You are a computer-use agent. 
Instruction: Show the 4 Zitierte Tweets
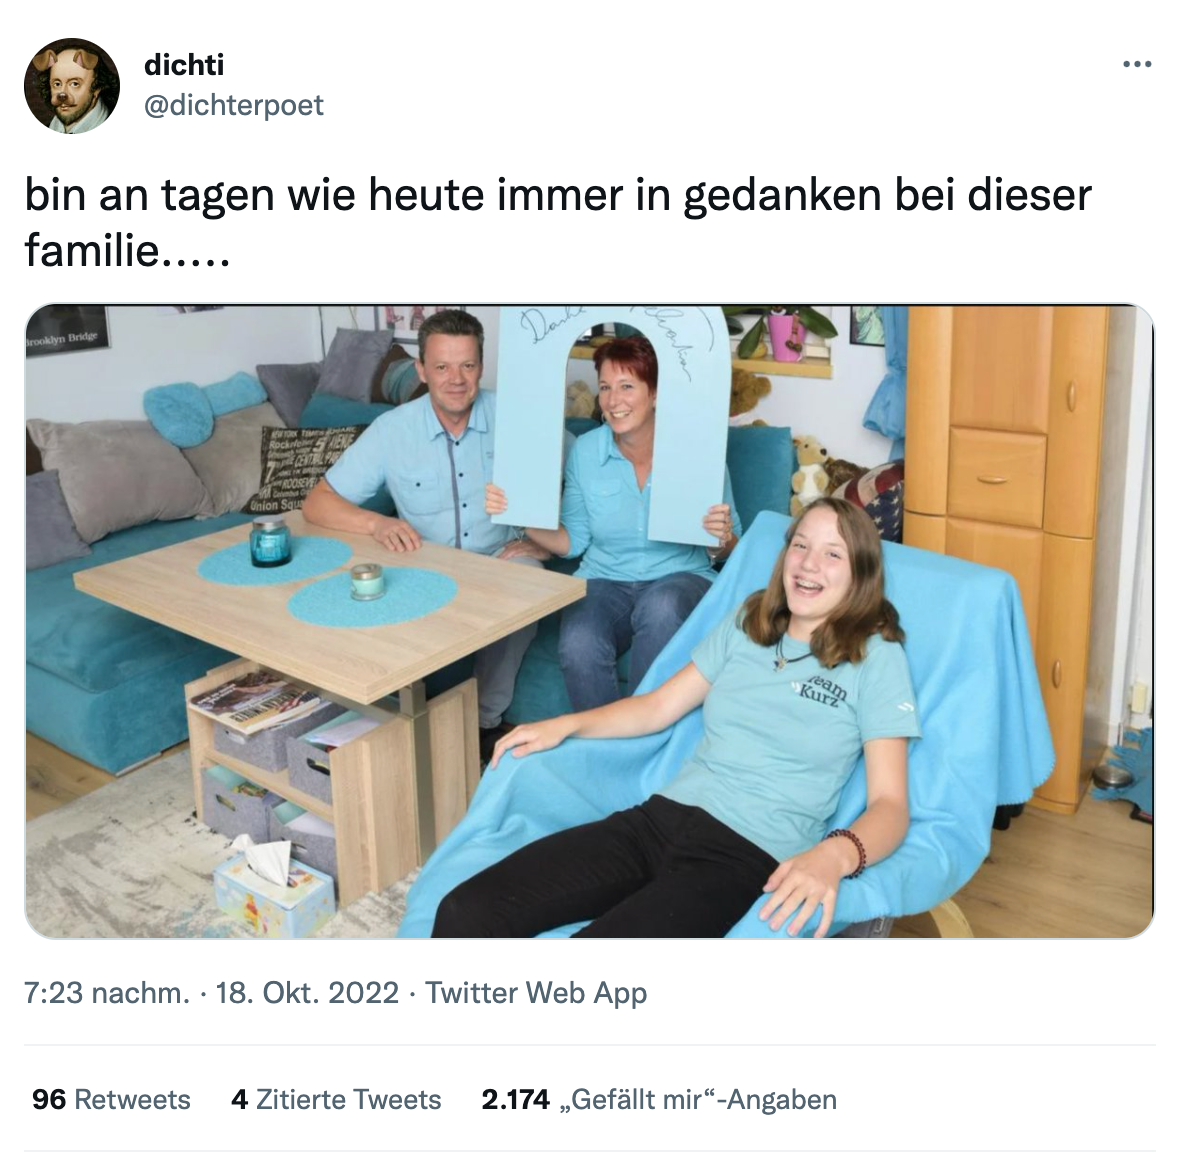click(336, 1099)
